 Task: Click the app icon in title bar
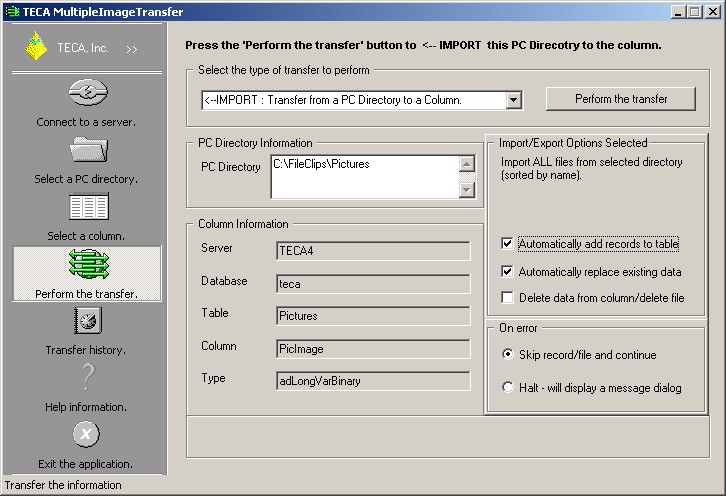coord(12,12)
